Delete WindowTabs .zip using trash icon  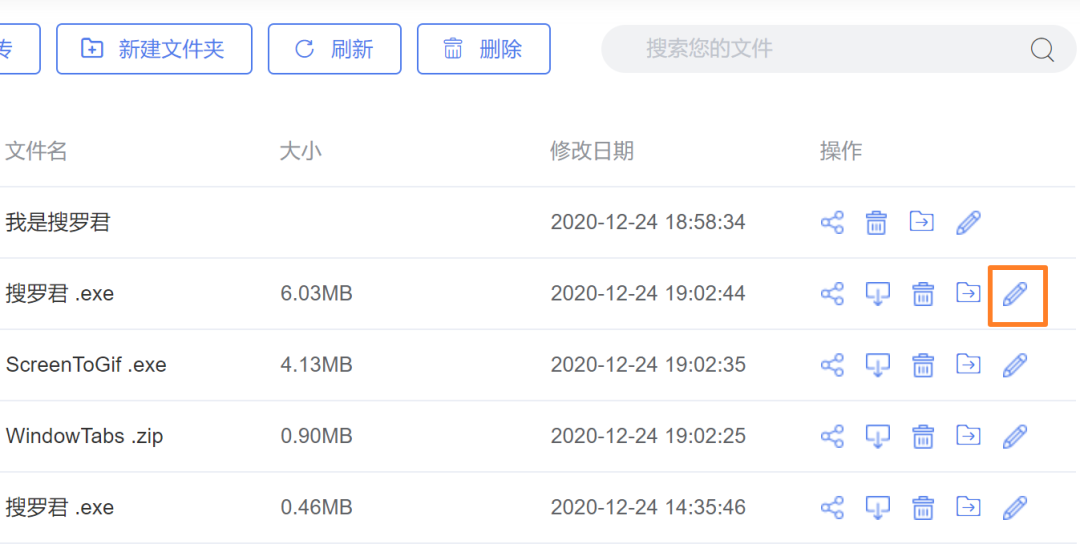923,437
